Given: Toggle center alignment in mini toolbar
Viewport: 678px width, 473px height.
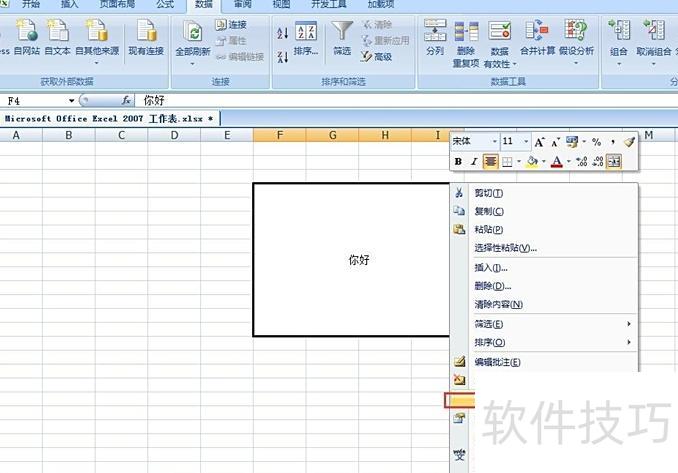Looking at the screenshot, I should pyautogui.click(x=490, y=162).
